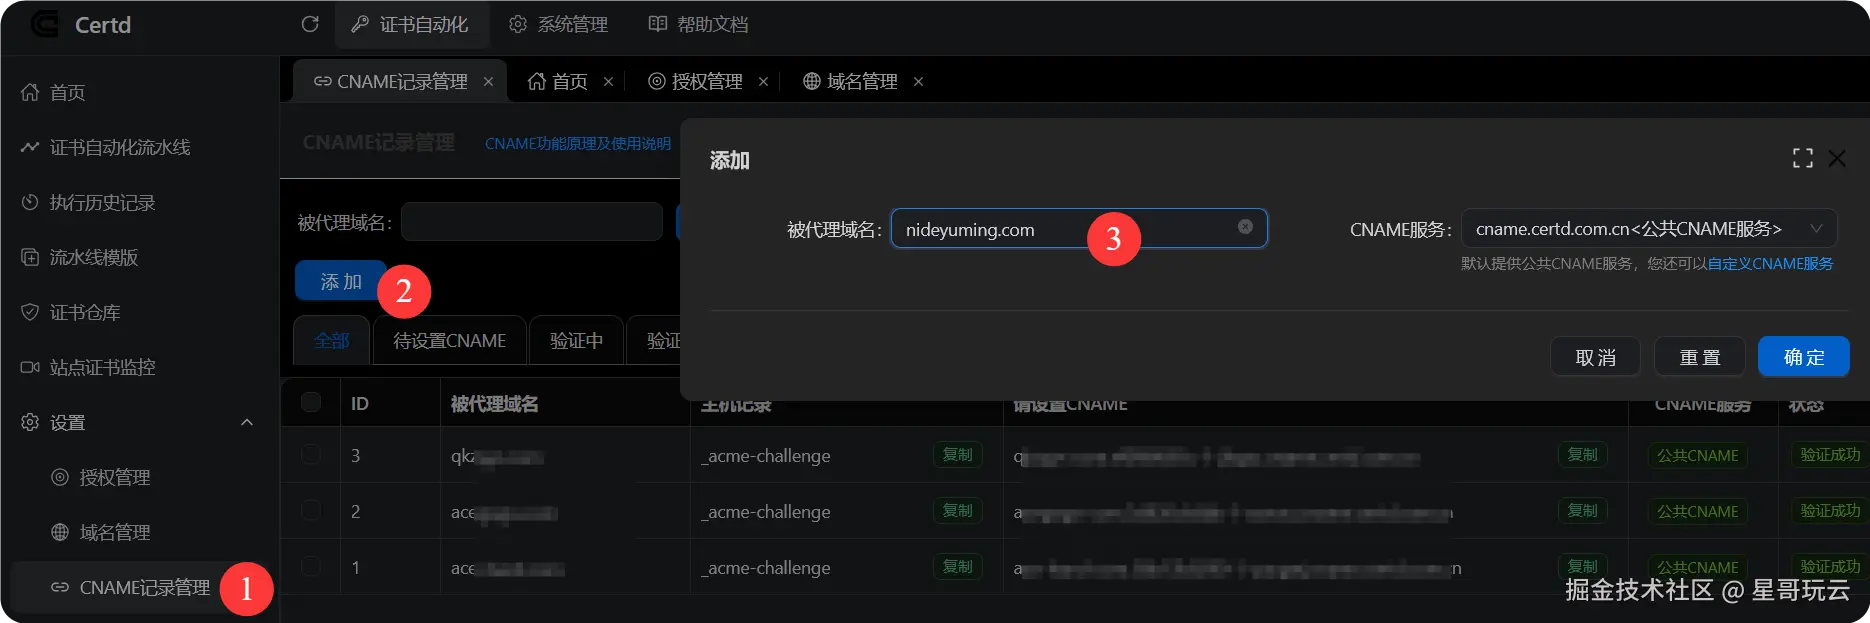Toggle the select-all checkbox in table header

pos(311,402)
